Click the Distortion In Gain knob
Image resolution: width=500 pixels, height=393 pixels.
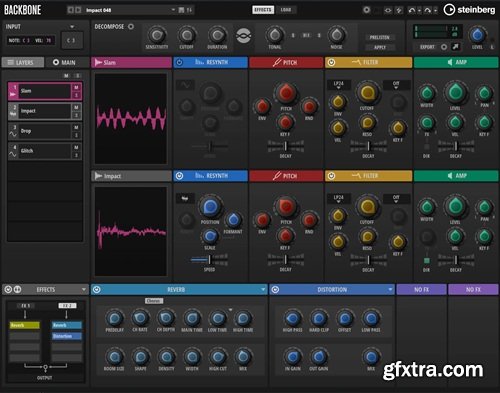pos(293,357)
